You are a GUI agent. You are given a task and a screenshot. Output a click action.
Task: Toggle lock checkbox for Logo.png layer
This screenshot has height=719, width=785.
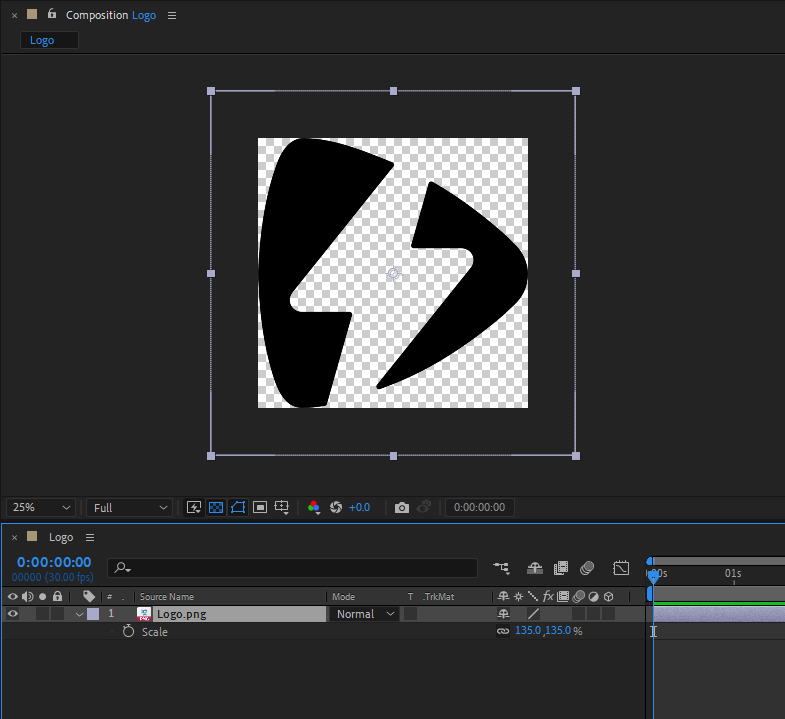coord(58,614)
